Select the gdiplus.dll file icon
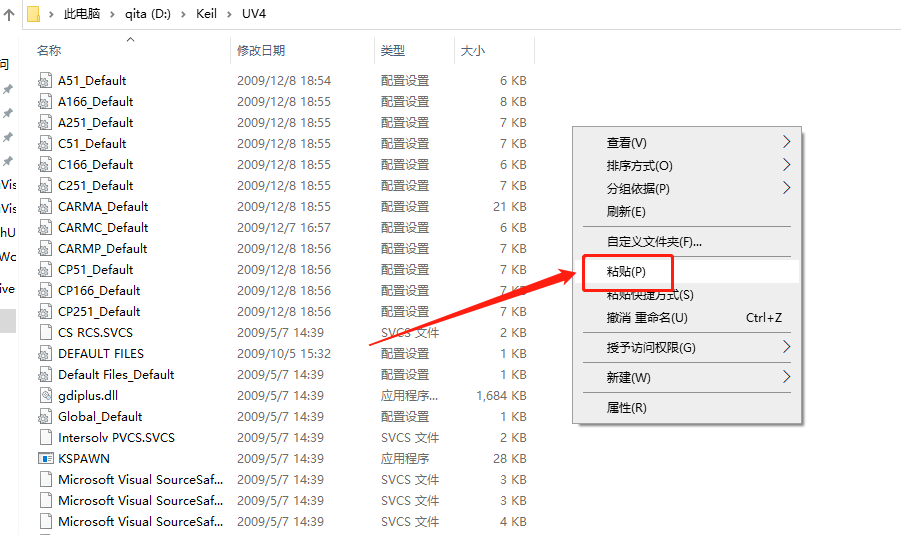 click(x=45, y=395)
